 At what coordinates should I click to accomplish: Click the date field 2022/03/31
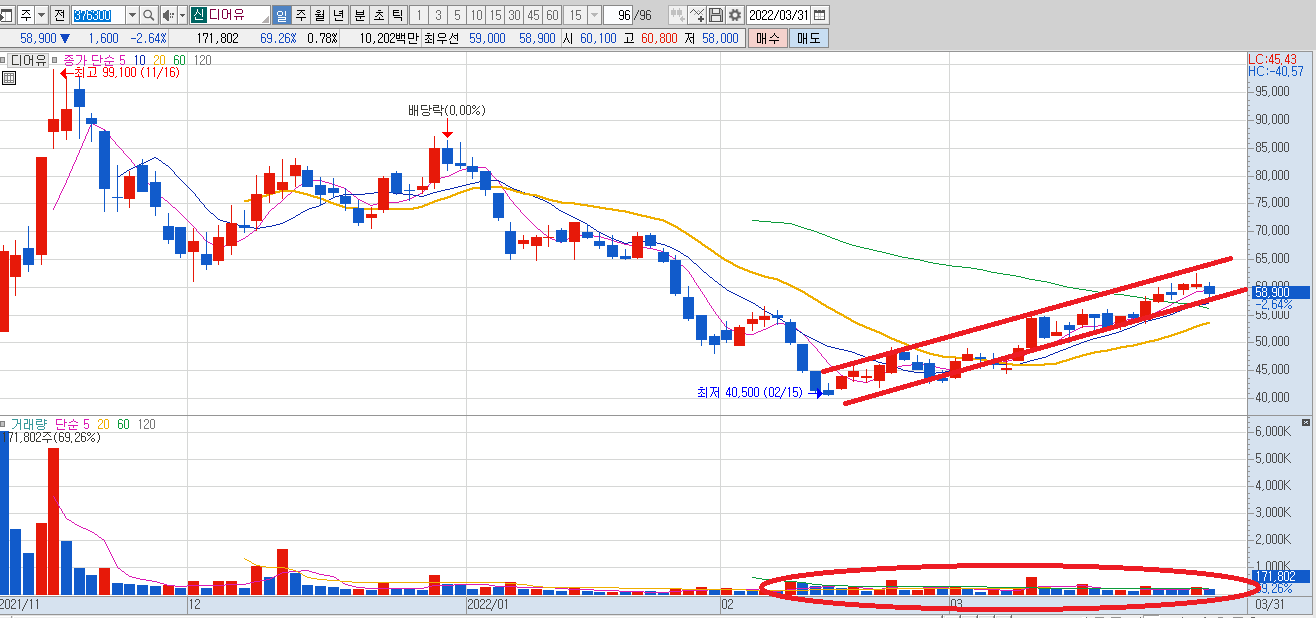point(779,15)
